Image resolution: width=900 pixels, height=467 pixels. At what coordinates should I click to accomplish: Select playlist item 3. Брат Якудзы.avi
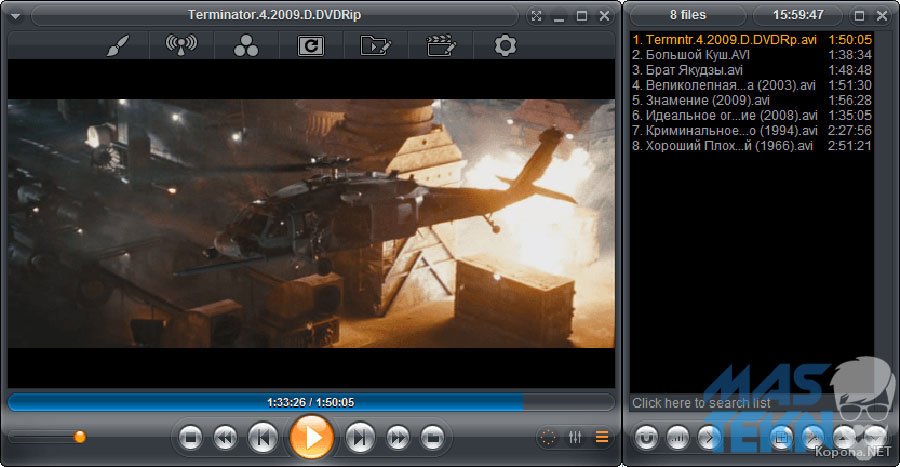(x=752, y=70)
